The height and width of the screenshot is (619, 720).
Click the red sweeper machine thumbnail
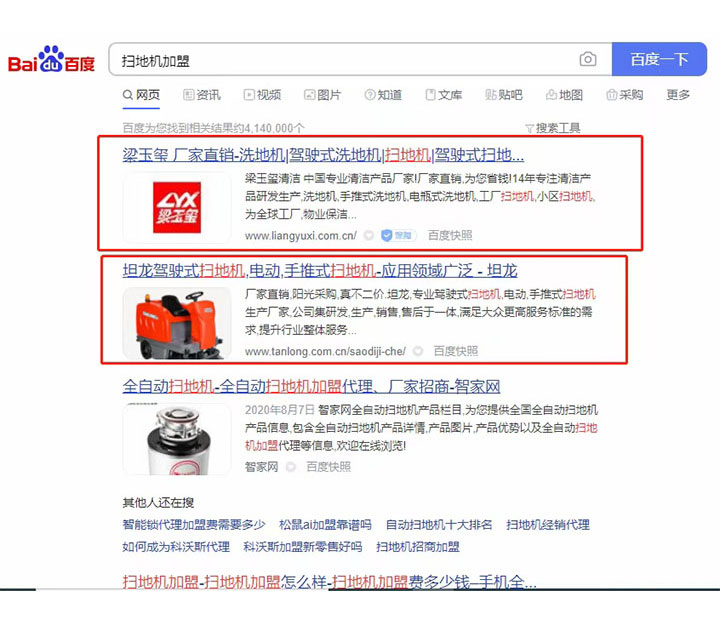tap(177, 323)
